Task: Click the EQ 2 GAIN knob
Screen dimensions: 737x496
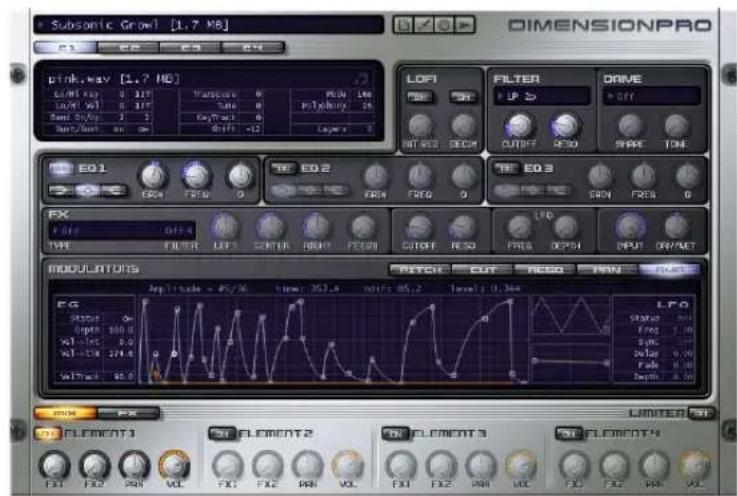Action: (376, 177)
